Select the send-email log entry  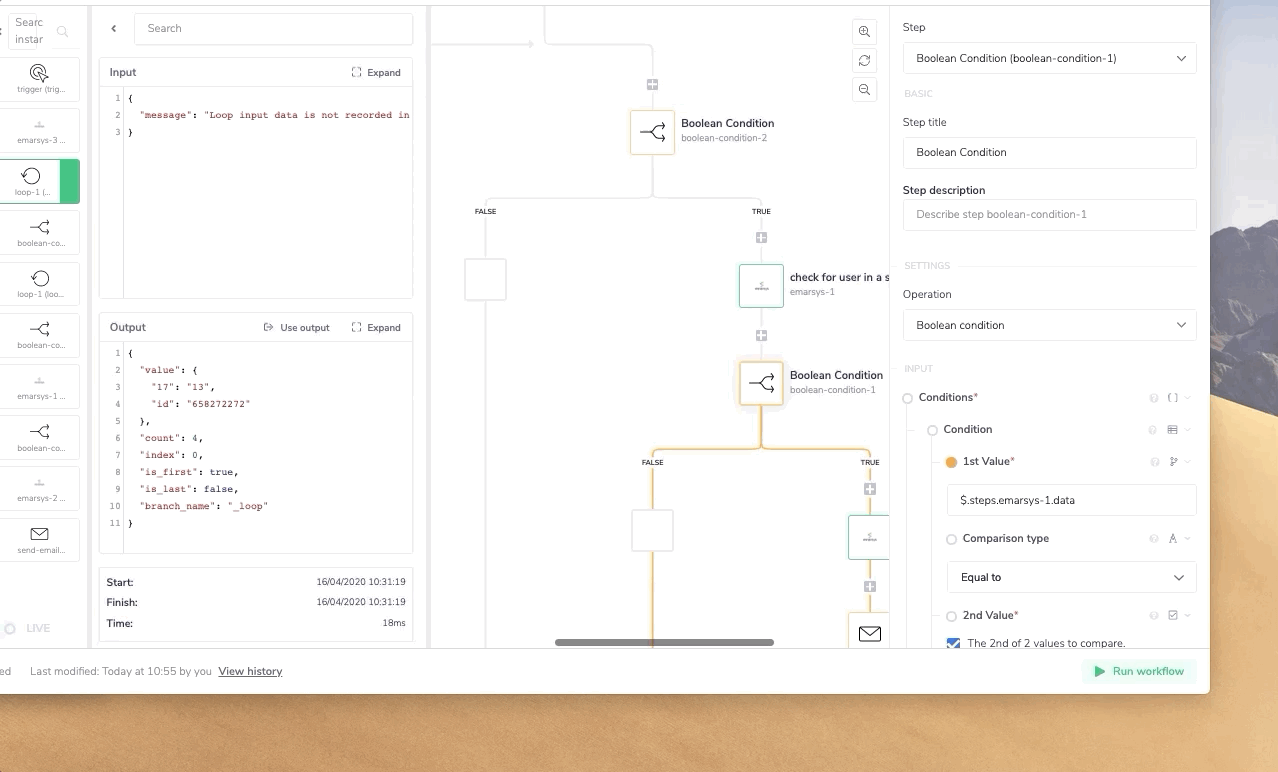pos(40,540)
